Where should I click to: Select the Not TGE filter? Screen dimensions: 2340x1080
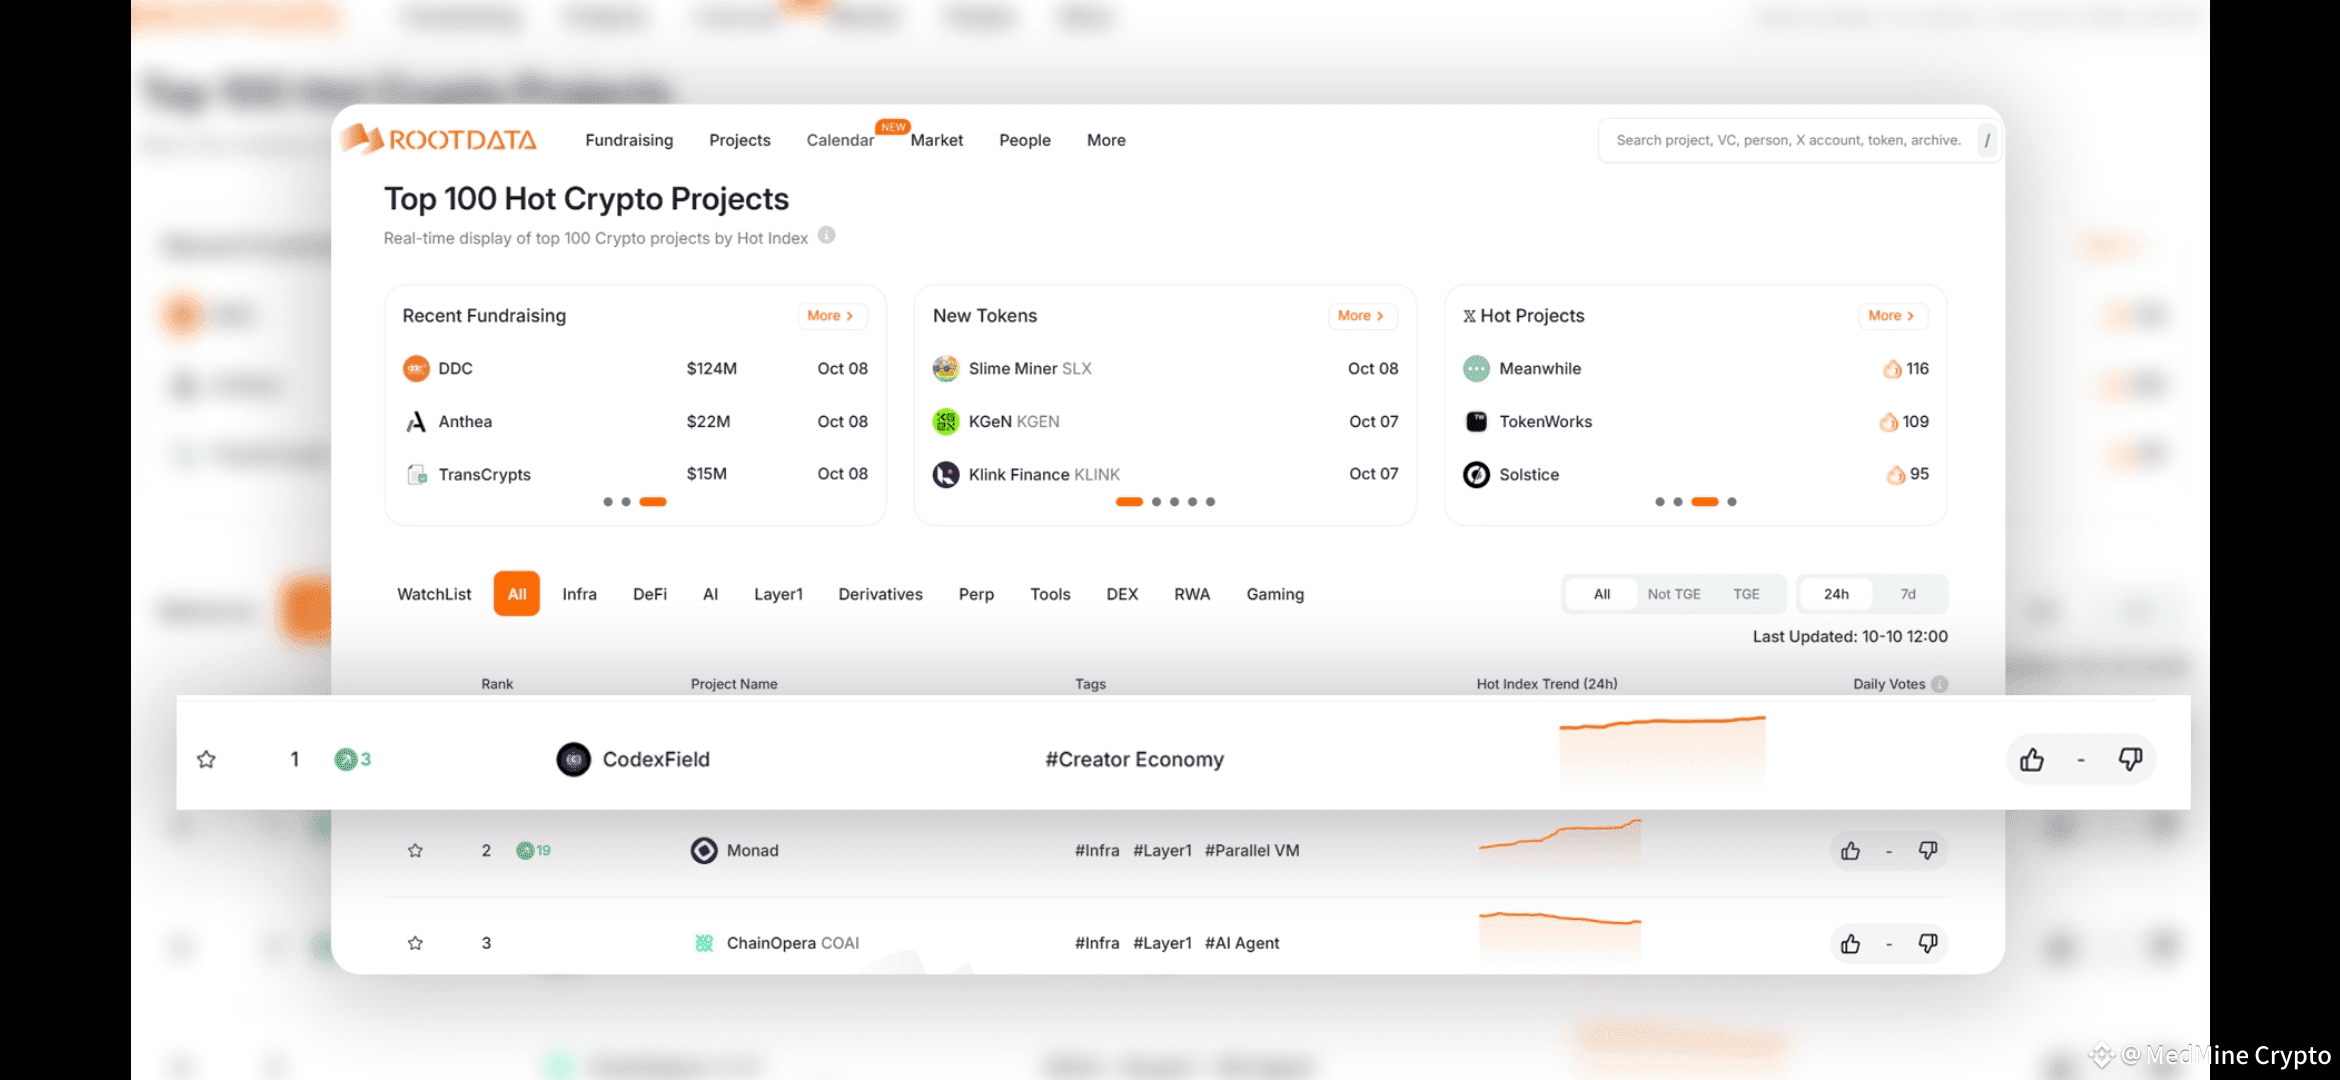(1673, 594)
